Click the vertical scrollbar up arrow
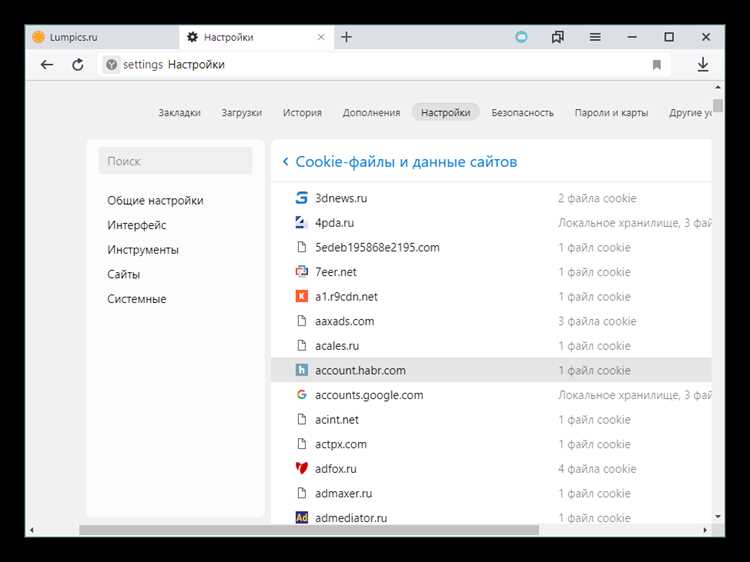The width and height of the screenshot is (750, 562). coord(717,88)
